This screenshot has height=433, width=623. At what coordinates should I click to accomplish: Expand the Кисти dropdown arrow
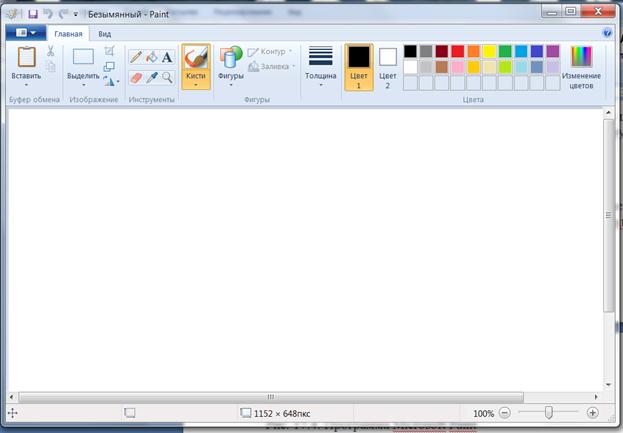pyautogui.click(x=196, y=85)
